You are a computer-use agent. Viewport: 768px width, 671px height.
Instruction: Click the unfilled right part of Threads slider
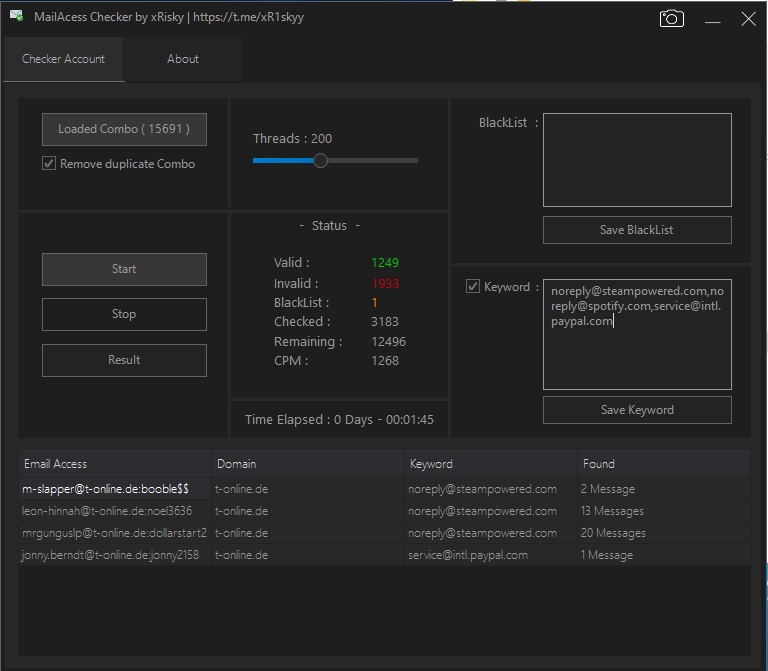click(x=373, y=160)
